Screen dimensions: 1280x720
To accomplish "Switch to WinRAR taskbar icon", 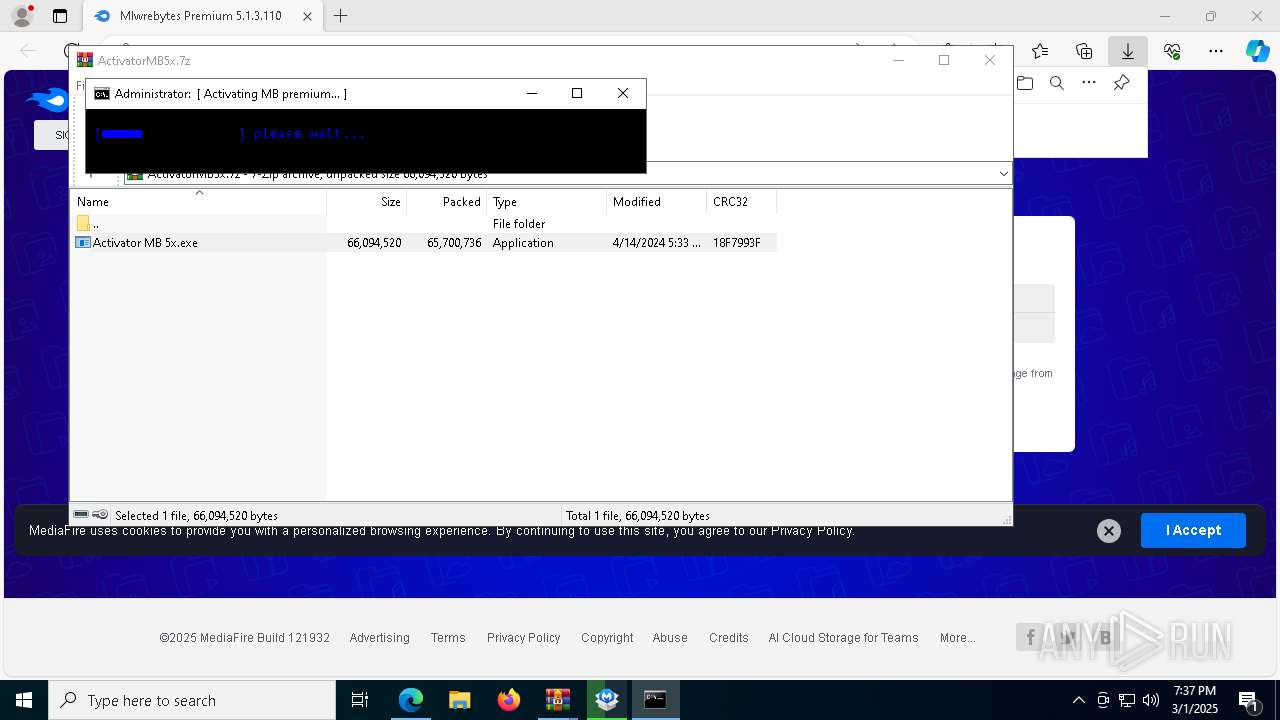I will coord(558,700).
